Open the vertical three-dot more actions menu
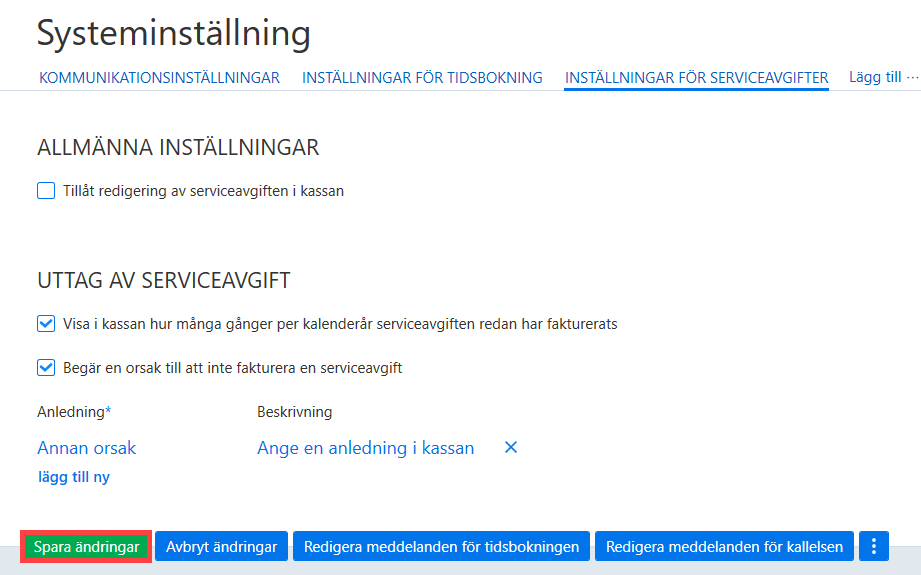This screenshot has height=575, width=921. [873, 547]
